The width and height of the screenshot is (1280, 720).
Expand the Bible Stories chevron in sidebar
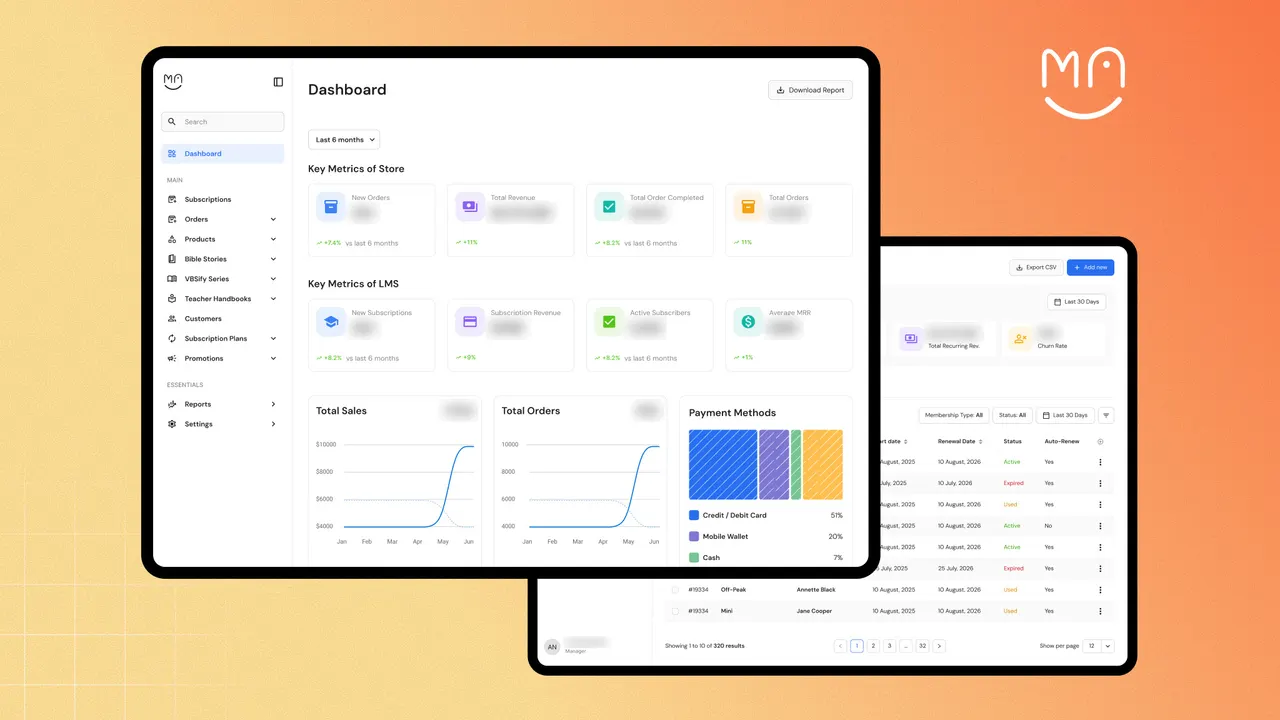click(x=273, y=259)
